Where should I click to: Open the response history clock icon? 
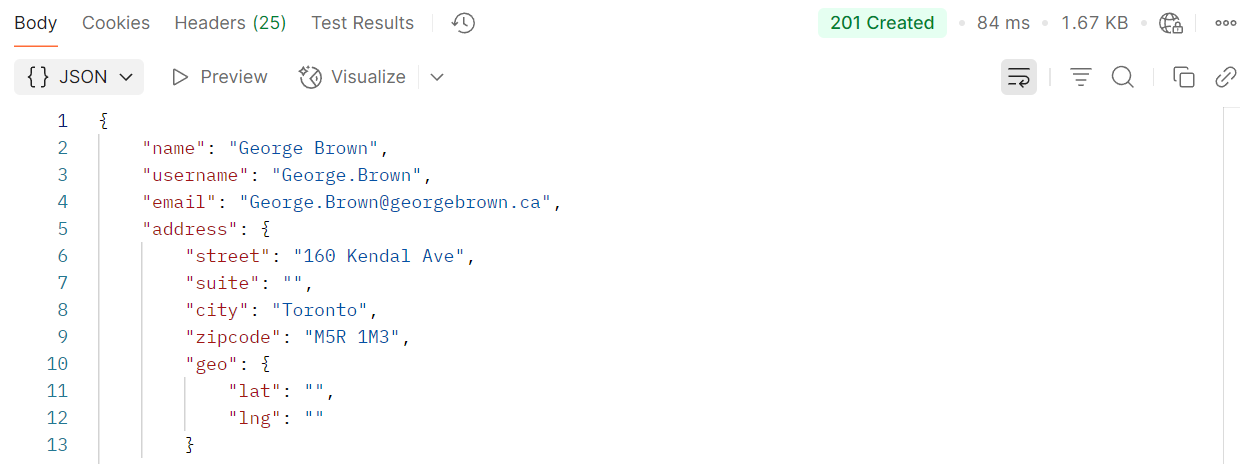point(463,23)
